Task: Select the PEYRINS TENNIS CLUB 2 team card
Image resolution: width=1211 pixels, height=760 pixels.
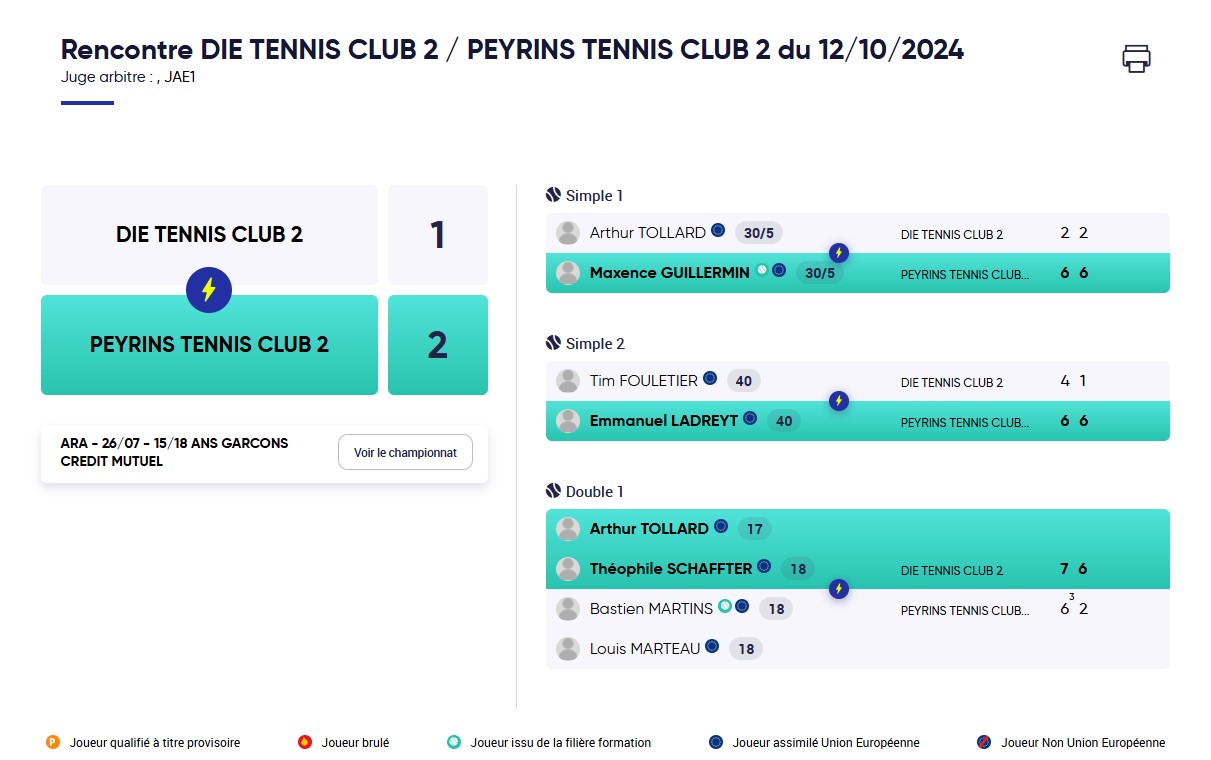Action: pyautogui.click(x=209, y=345)
